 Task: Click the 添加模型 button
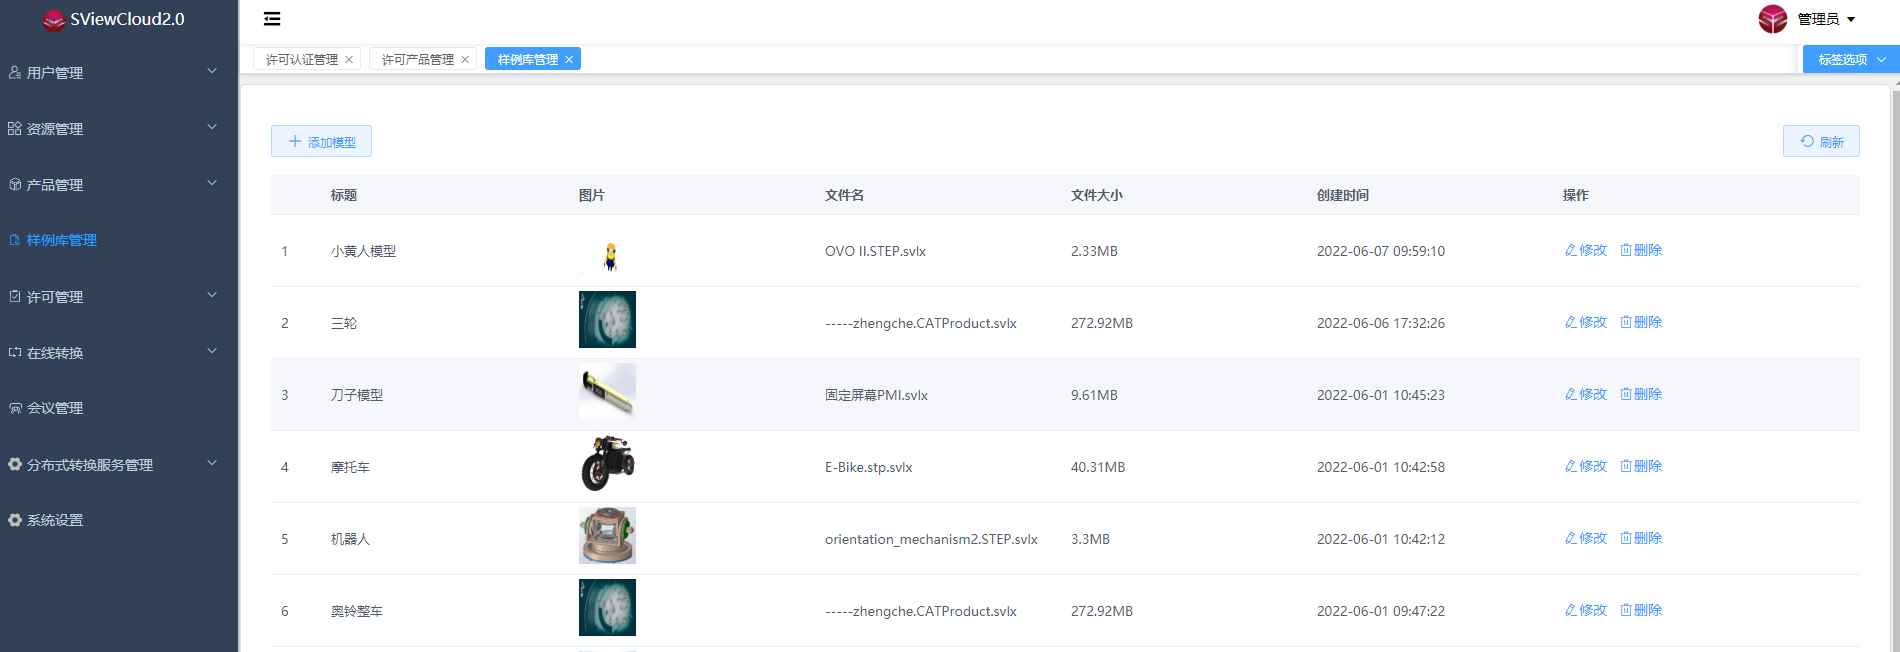pos(321,141)
